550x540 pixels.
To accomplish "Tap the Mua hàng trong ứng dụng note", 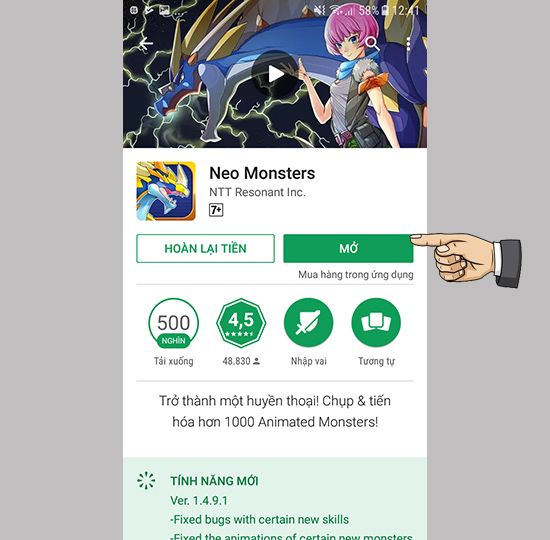I will 356,274.
